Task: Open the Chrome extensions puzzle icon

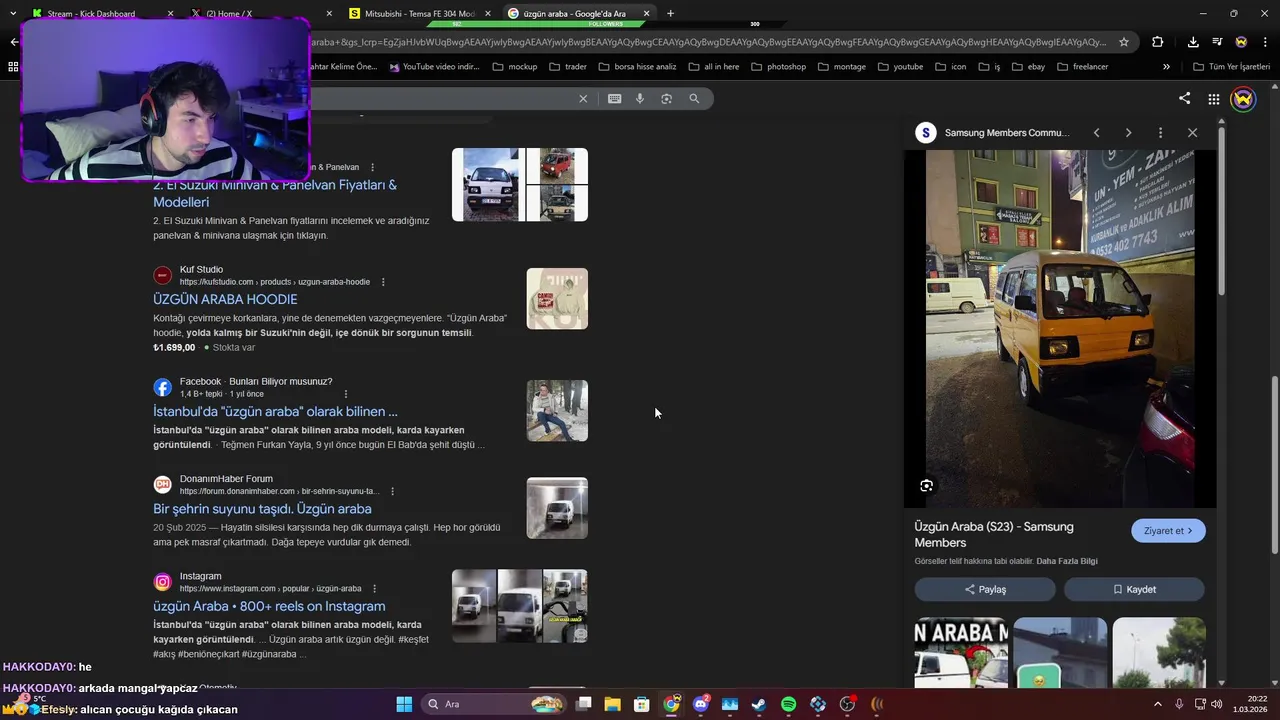Action: (1158, 42)
